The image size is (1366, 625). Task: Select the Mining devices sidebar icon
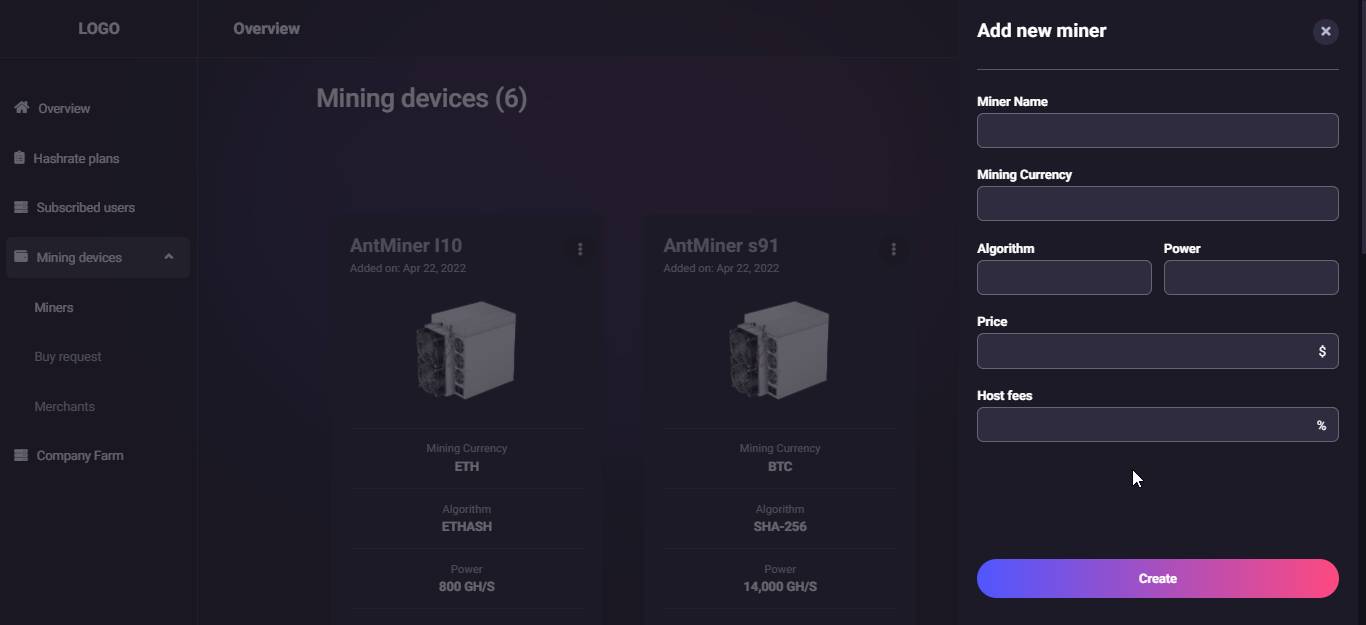tap(19, 256)
